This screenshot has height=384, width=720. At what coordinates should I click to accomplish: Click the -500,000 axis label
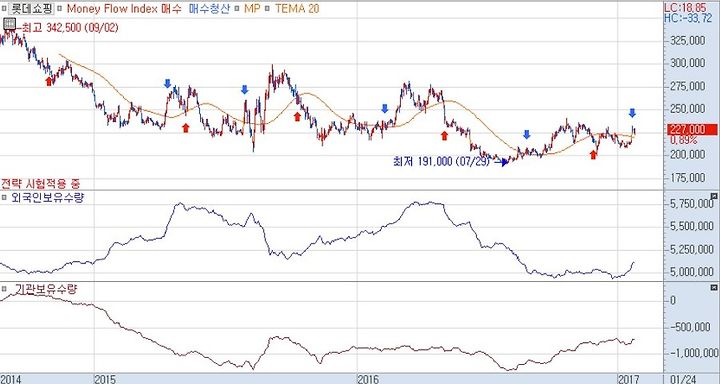click(x=691, y=327)
